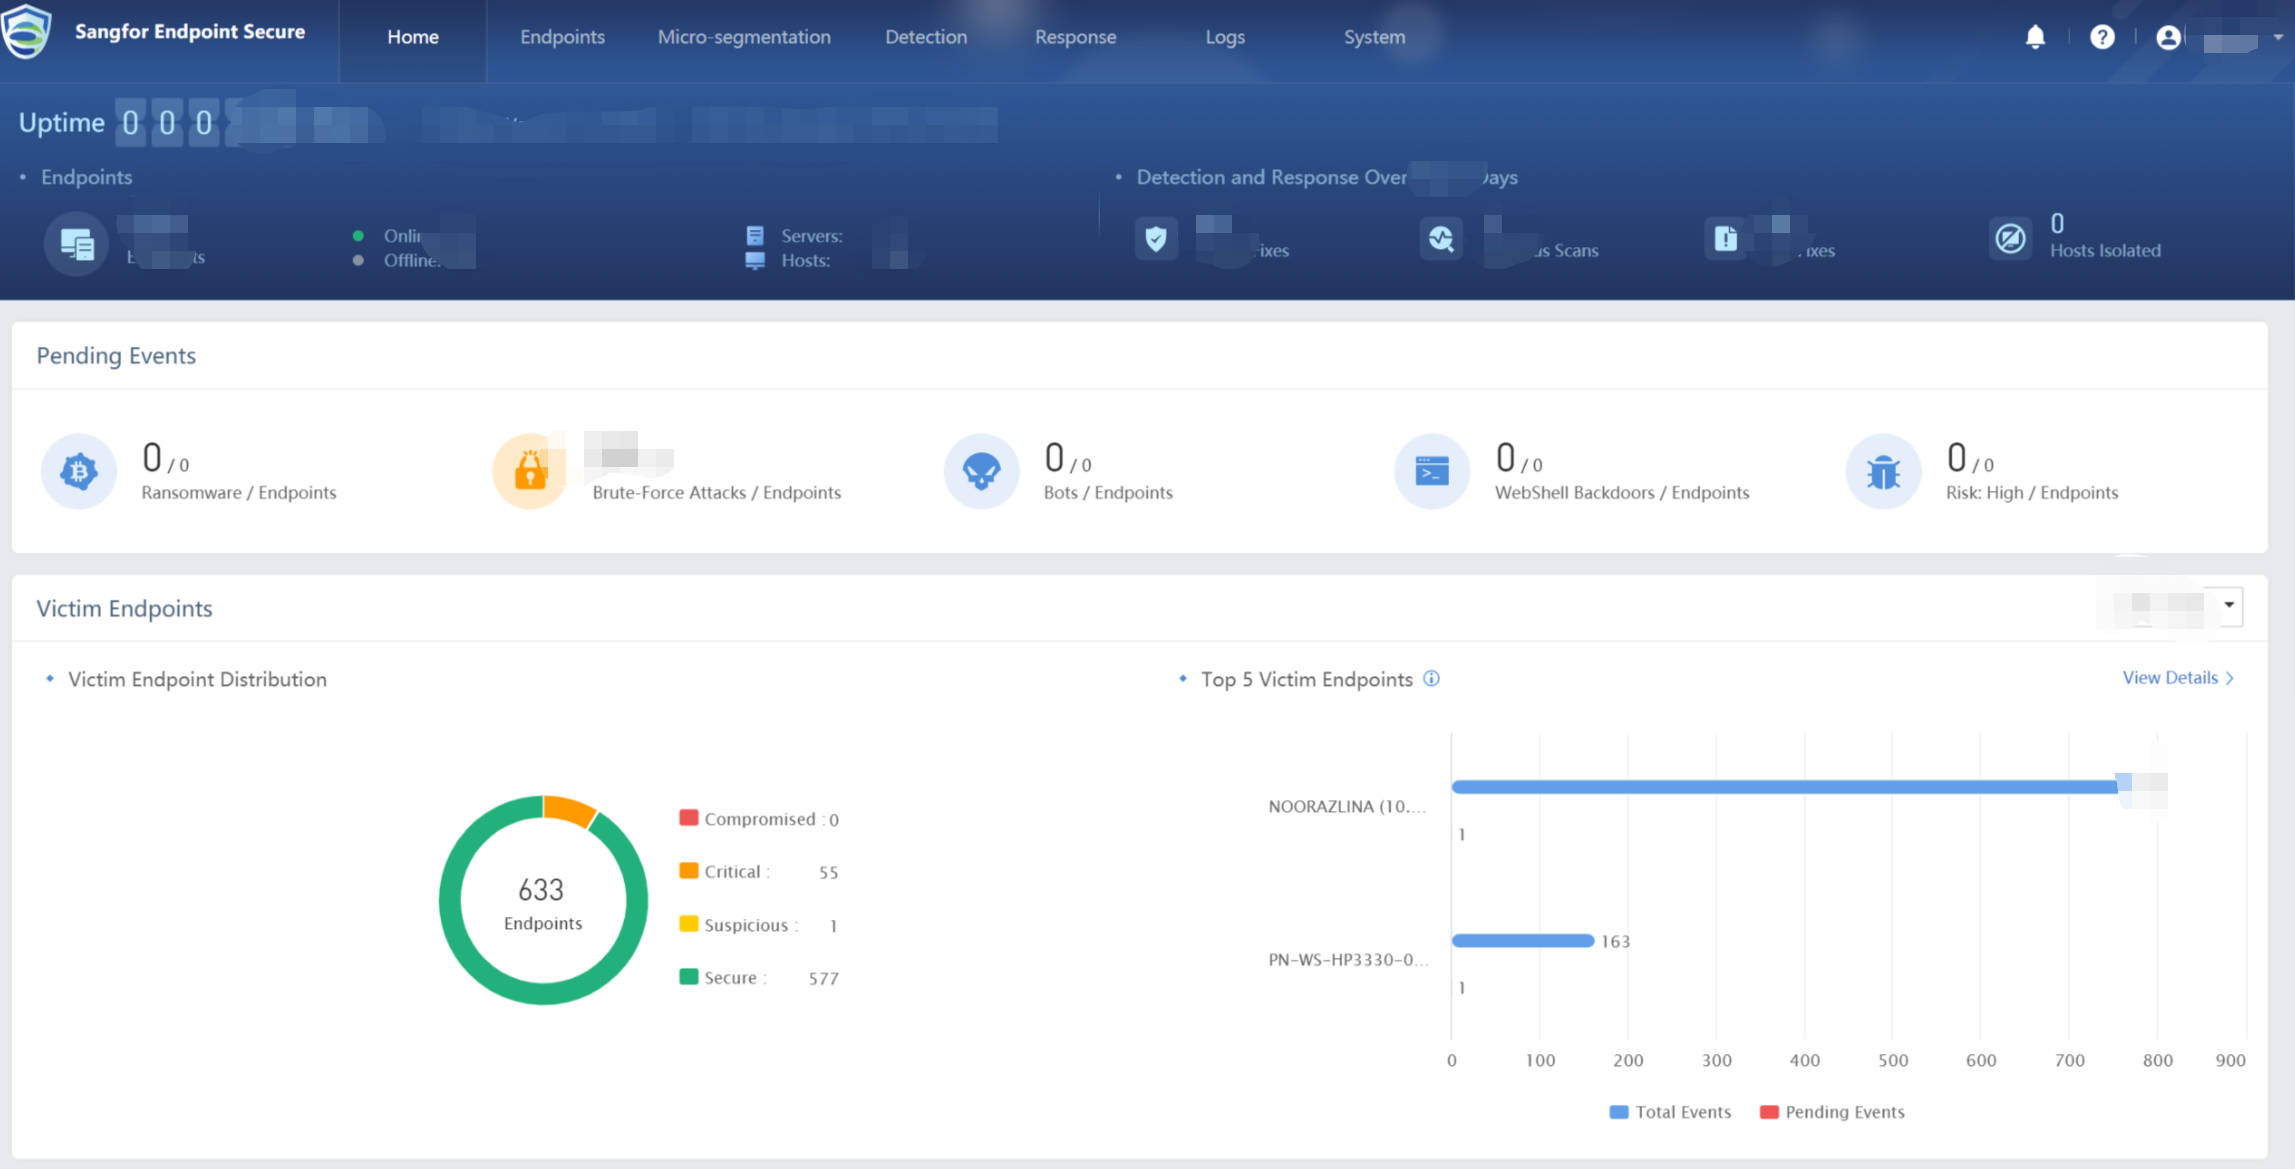Click the Risk: High bug icon
Viewport: 2295px width, 1169px height.
click(x=1883, y=471)
